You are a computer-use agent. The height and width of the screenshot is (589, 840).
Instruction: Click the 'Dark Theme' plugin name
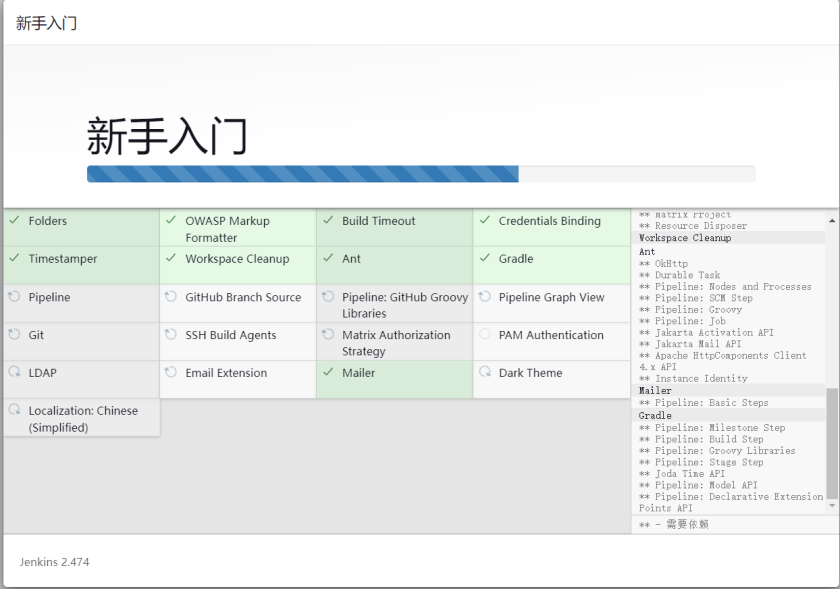(x=530, y=373)
